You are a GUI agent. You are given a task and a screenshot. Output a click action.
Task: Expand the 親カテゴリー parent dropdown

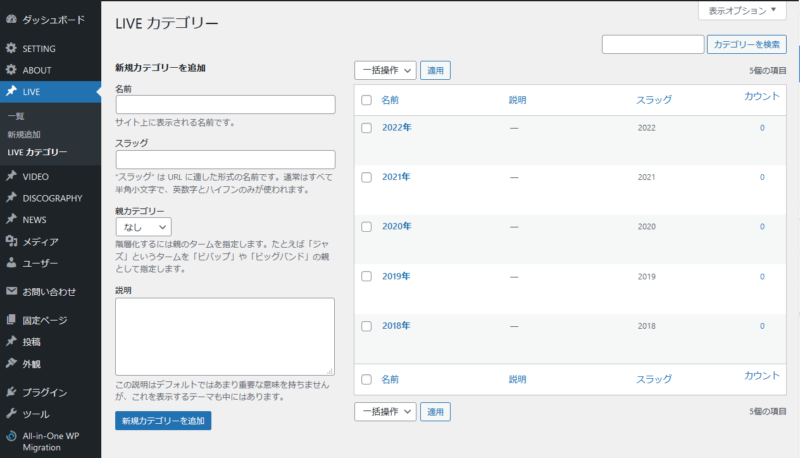click(143, 227)
